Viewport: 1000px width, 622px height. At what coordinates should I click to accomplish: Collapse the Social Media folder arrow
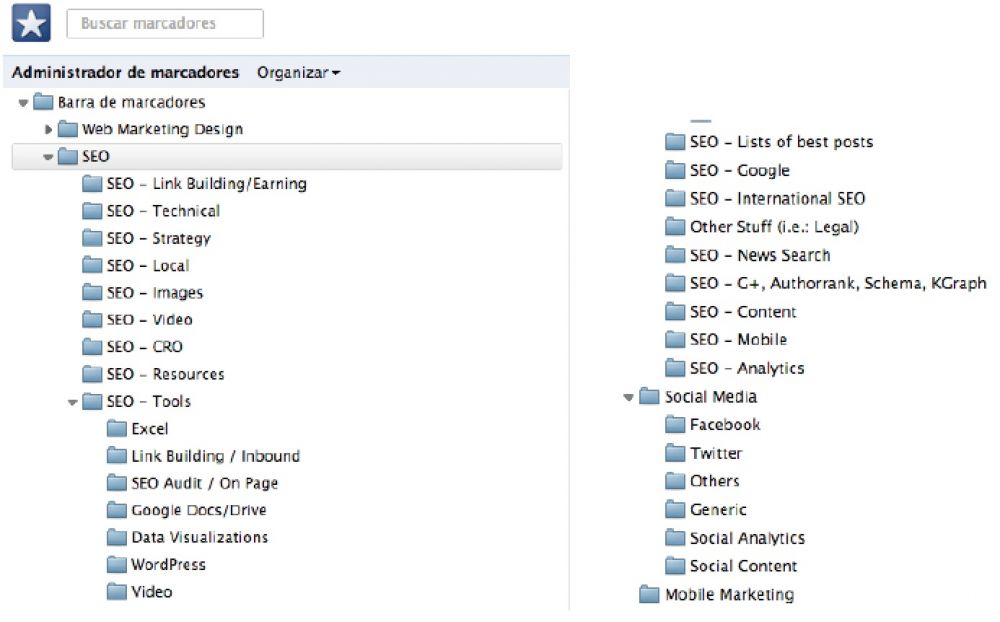tap(629, 398)
